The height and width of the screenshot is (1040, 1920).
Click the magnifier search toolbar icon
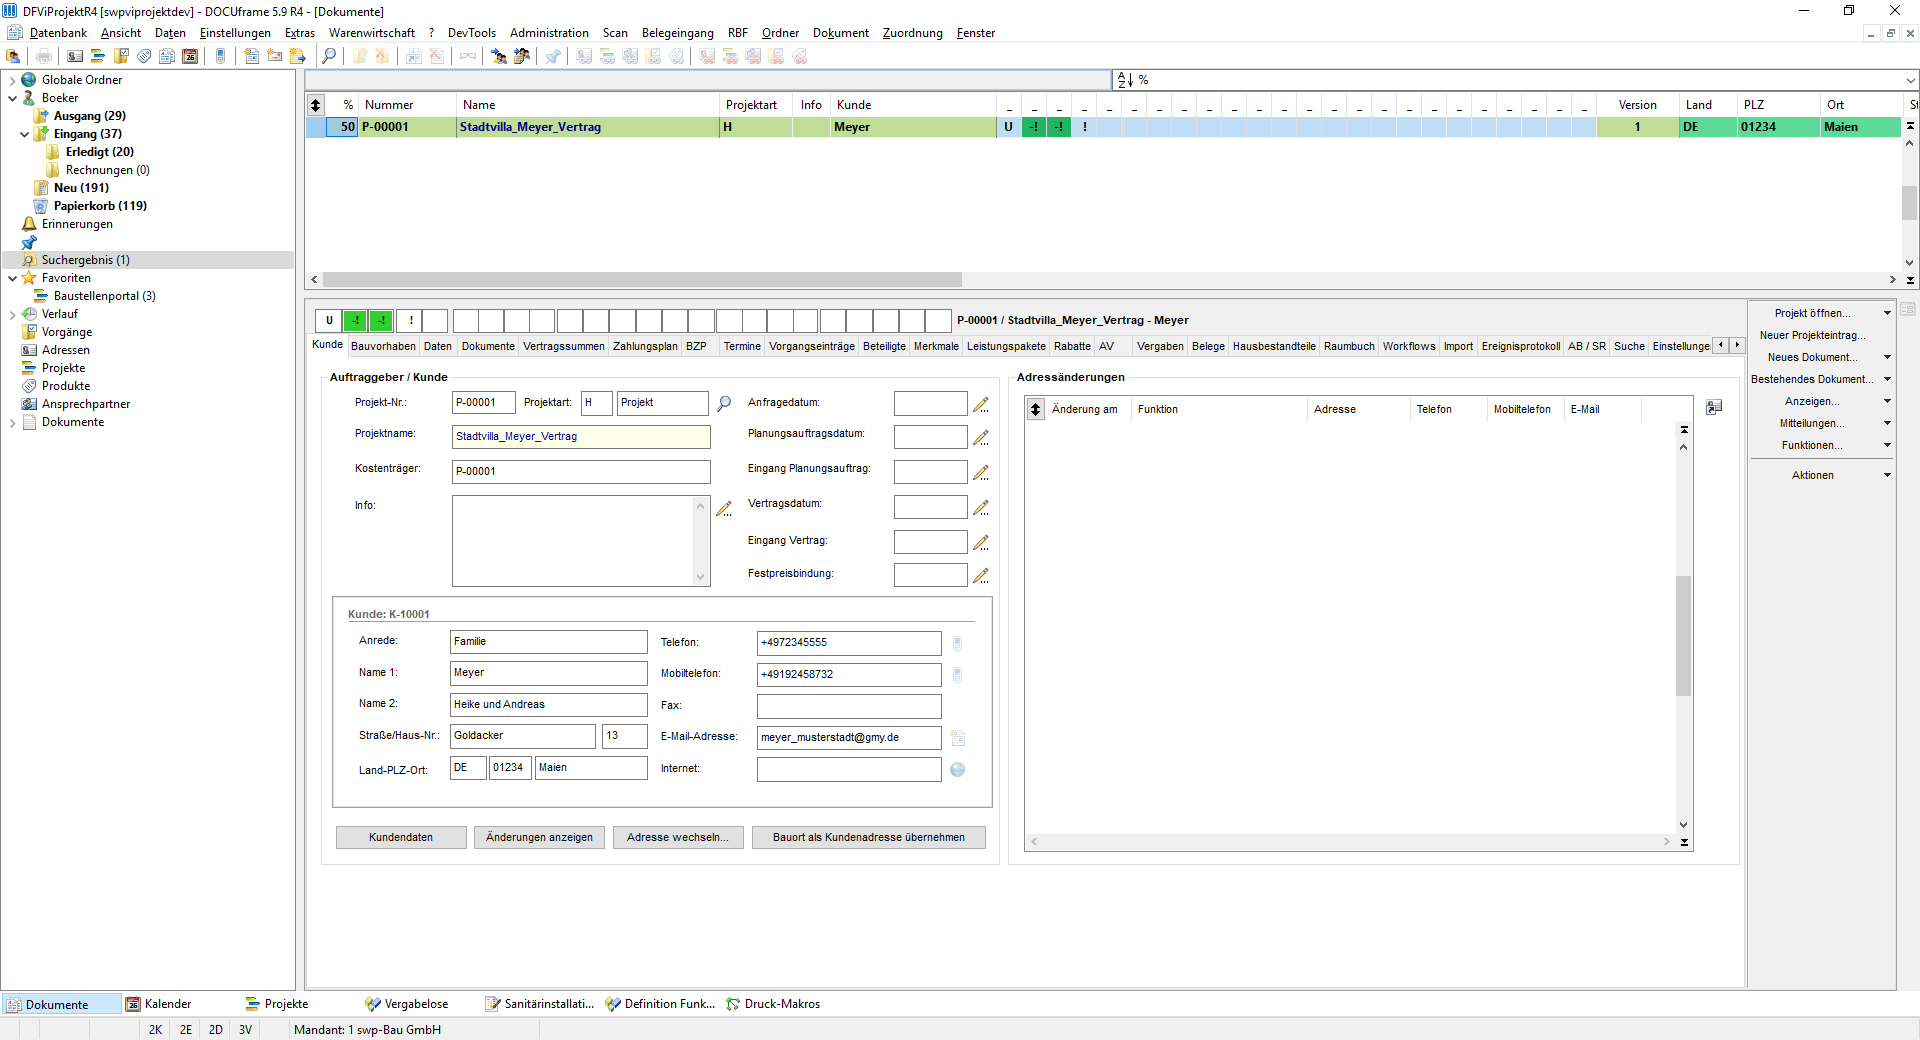click(329, 56)
